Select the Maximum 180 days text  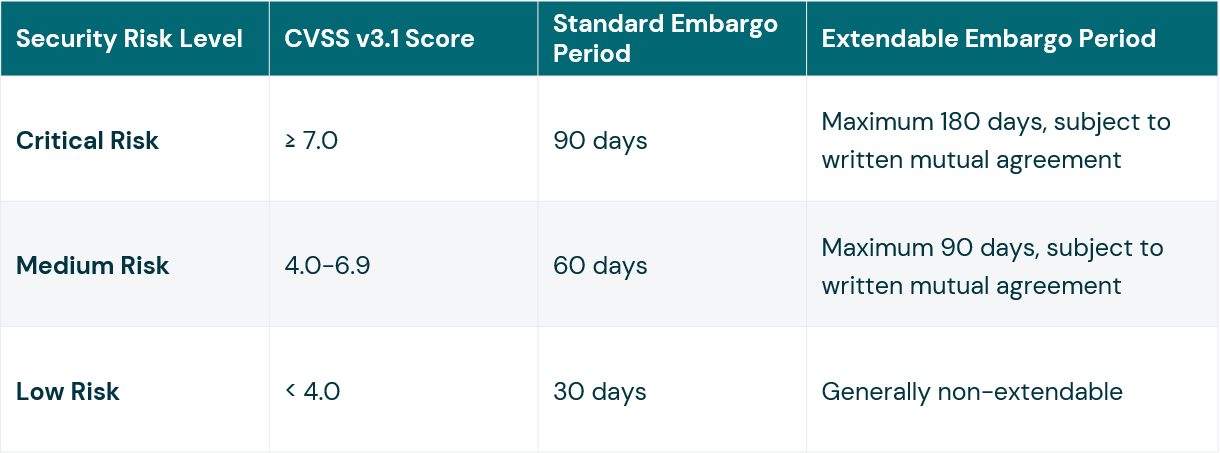[x=918, y=122]
